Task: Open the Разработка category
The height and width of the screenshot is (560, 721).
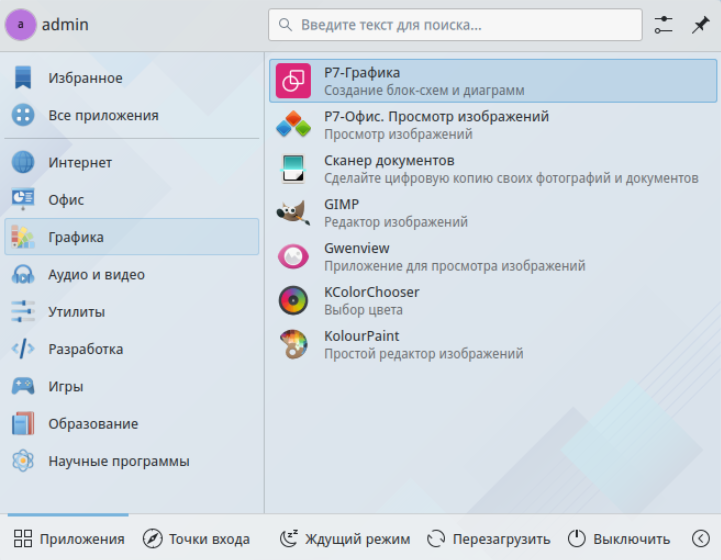Action: [132, 349]
